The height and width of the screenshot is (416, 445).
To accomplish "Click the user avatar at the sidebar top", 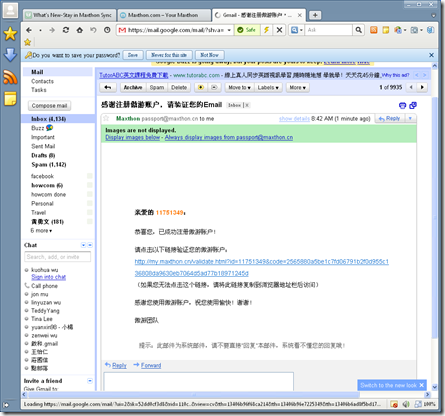I will (x=10, y=10).
